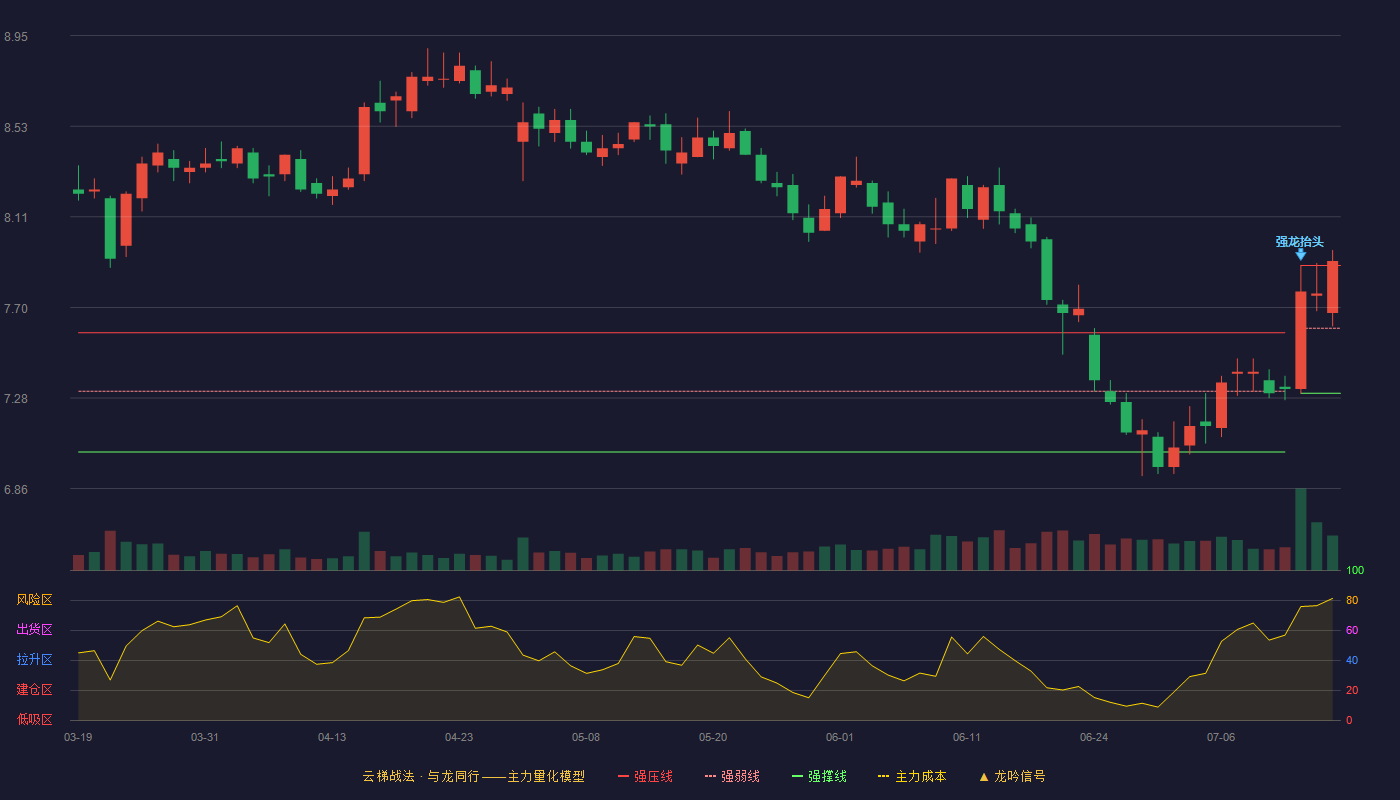Select the 拉升区 zone label
The image size is (1400, 800).
34,660
